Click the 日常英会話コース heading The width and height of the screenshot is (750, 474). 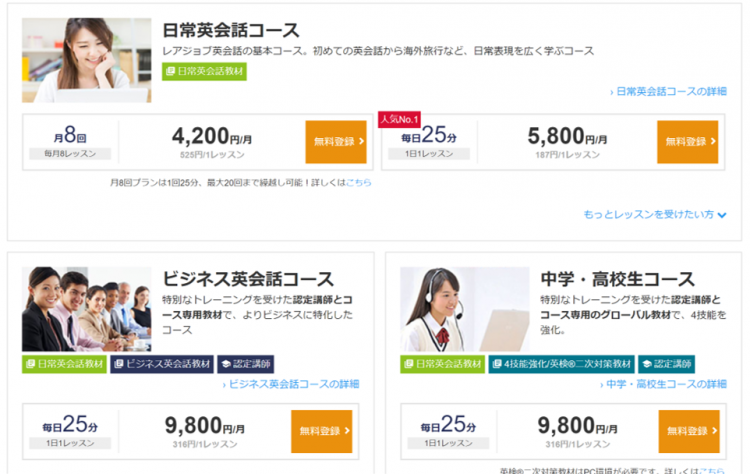(x=231, y=31)
